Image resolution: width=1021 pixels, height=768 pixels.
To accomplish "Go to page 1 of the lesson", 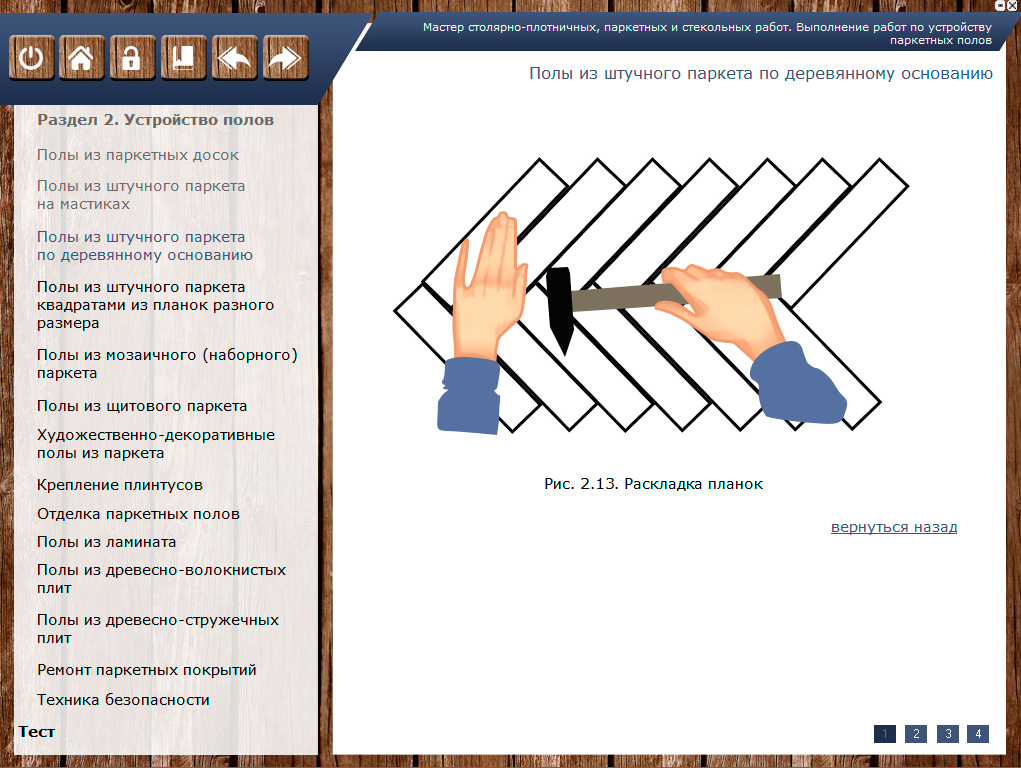I will pos(884,734).
